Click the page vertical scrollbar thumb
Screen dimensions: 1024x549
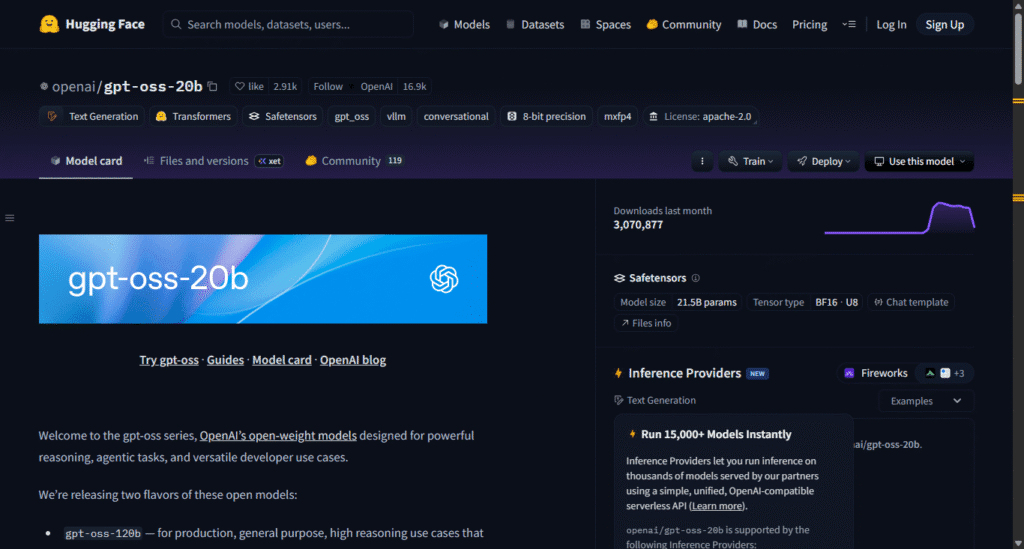[1018, 47]
